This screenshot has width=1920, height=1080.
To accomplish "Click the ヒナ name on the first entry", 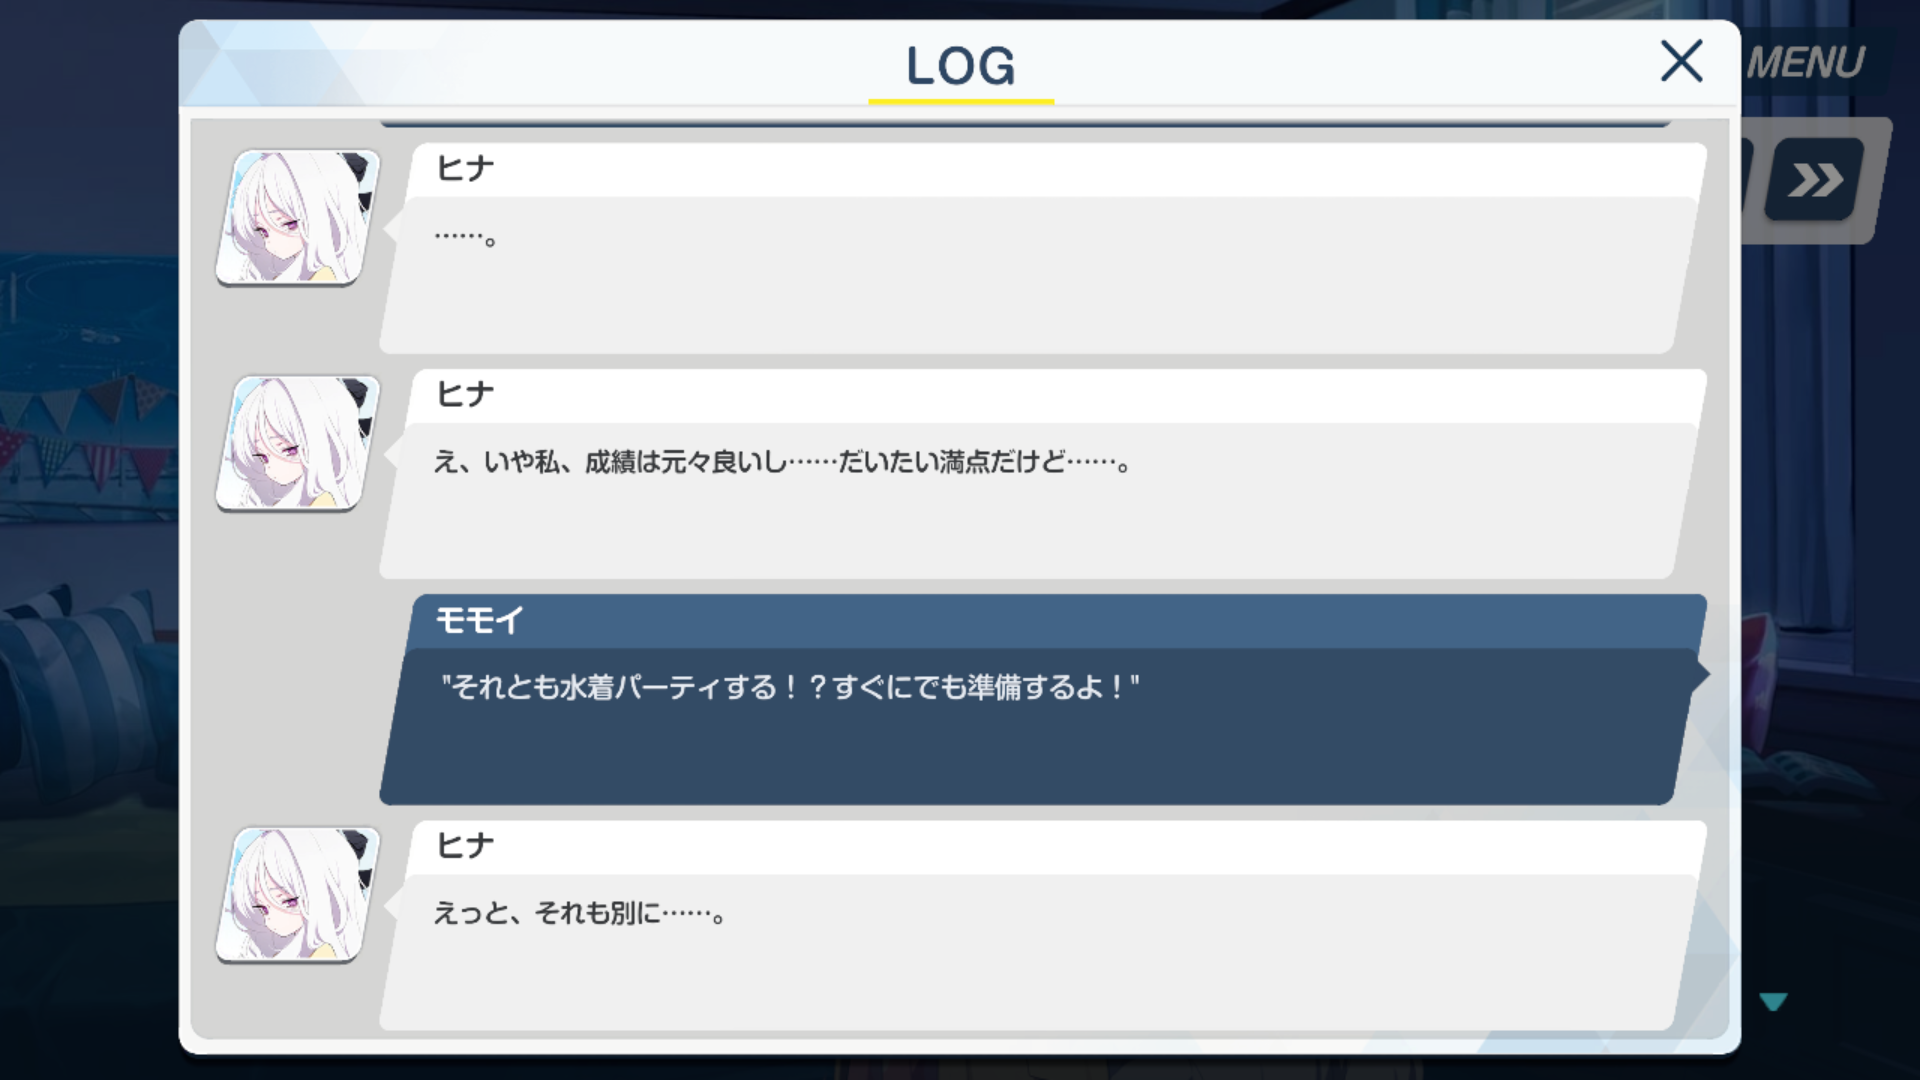I will [x=465, y=168].
